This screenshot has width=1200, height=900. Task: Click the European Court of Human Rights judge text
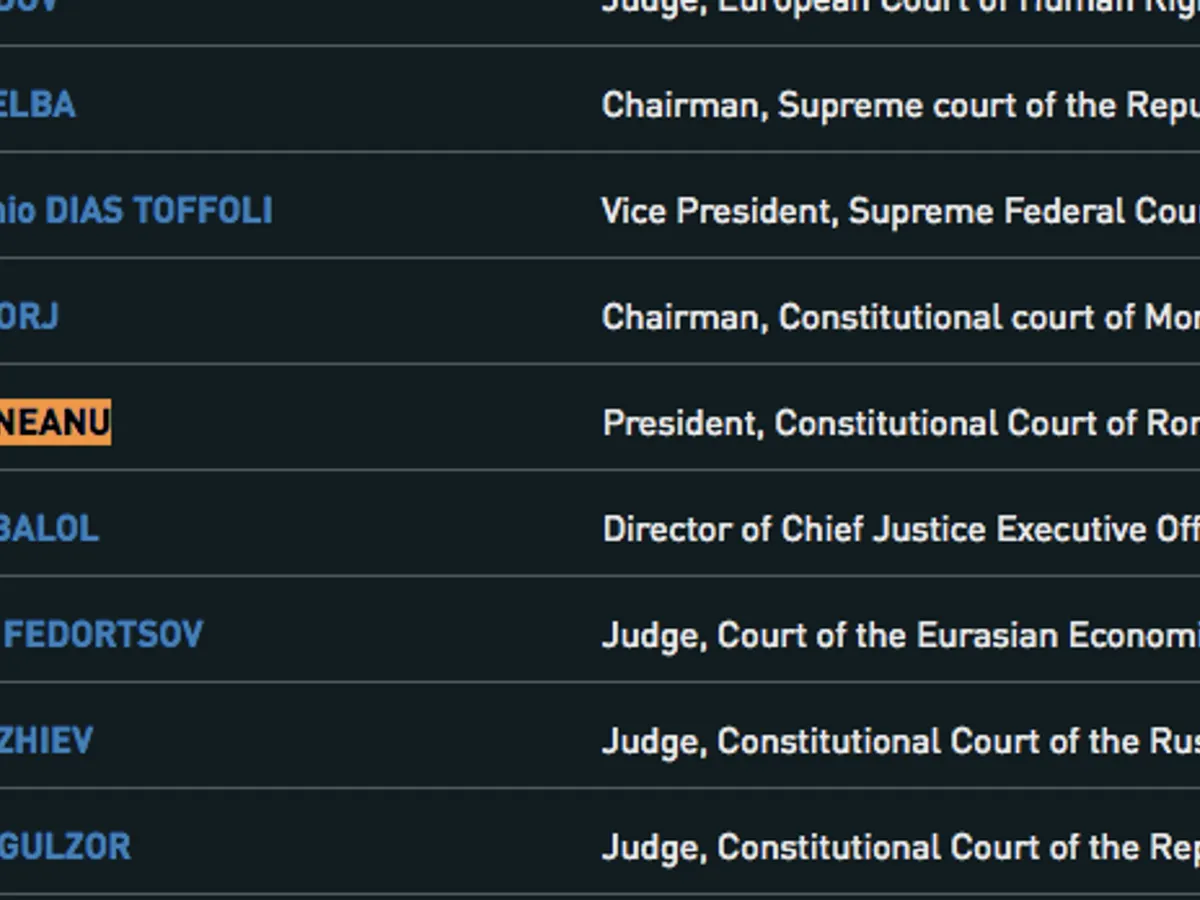pos(900,6)
